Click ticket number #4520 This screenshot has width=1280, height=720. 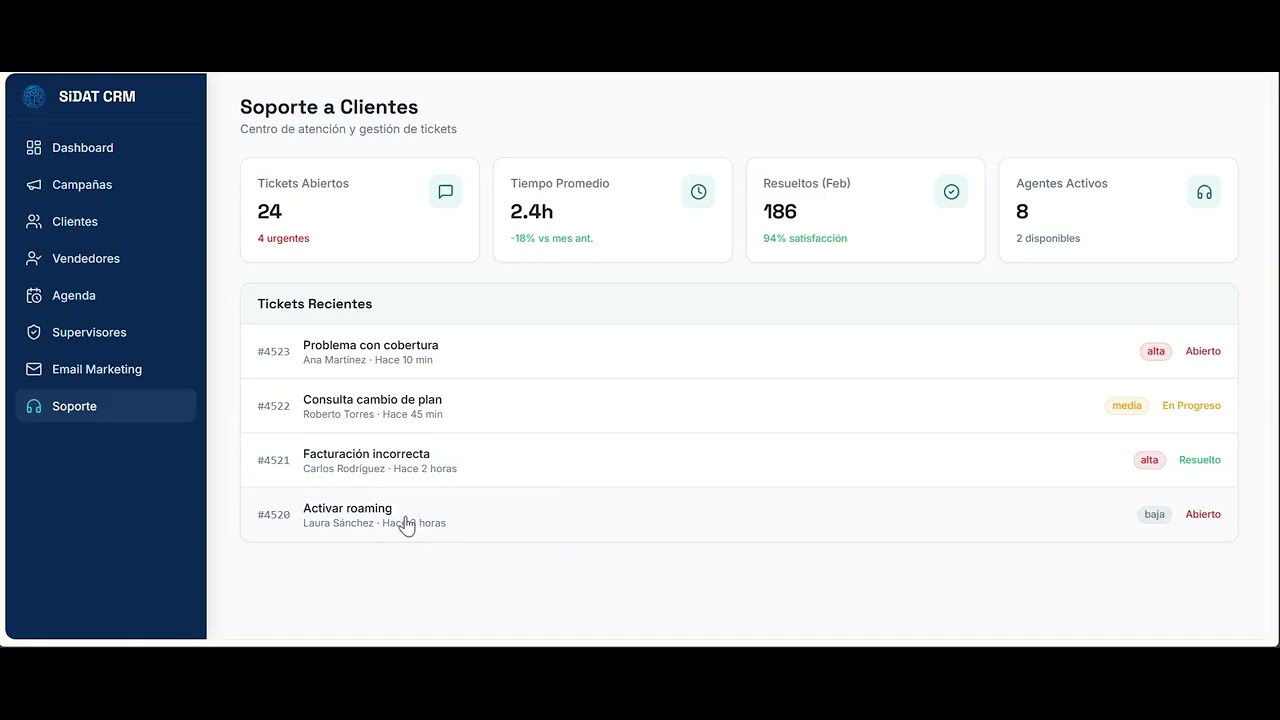click(273, 515)
